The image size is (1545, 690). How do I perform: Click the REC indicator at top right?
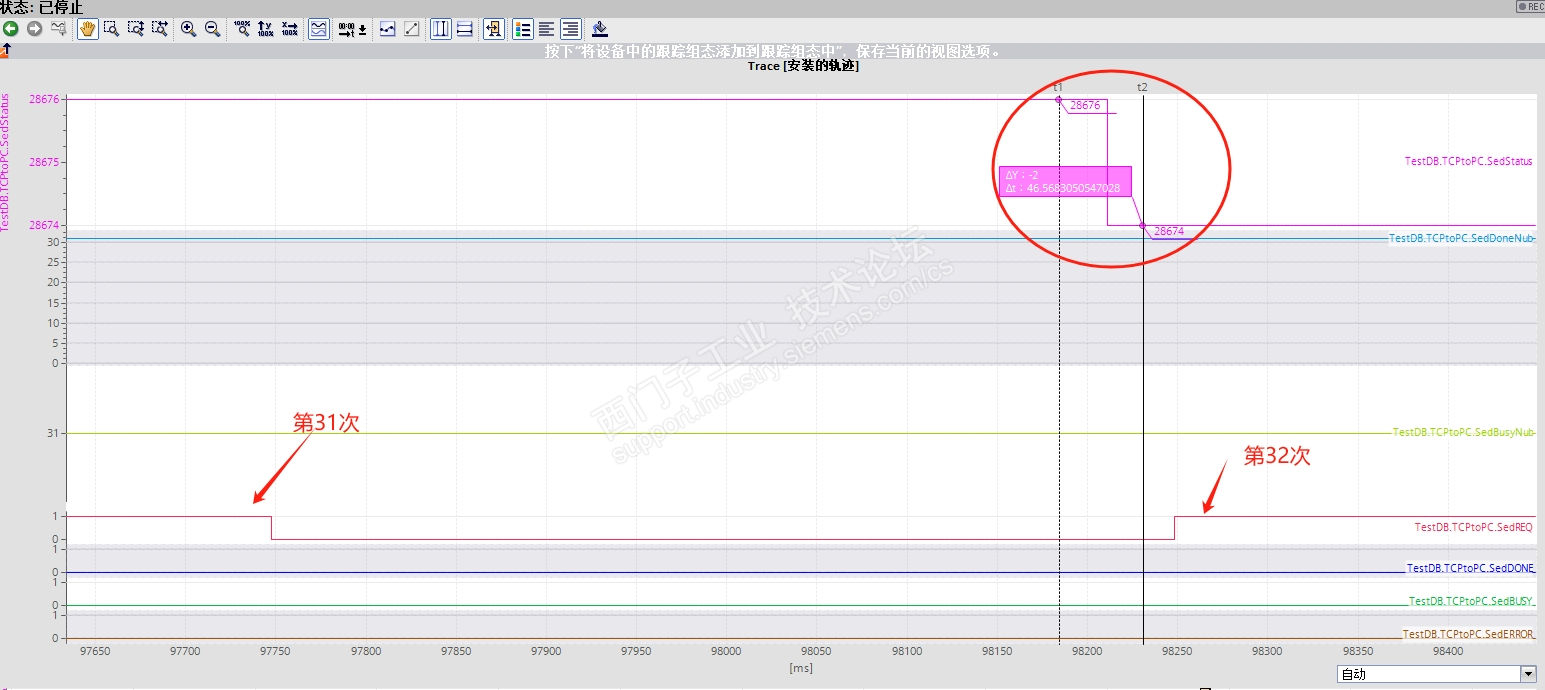coord(1531,6)
